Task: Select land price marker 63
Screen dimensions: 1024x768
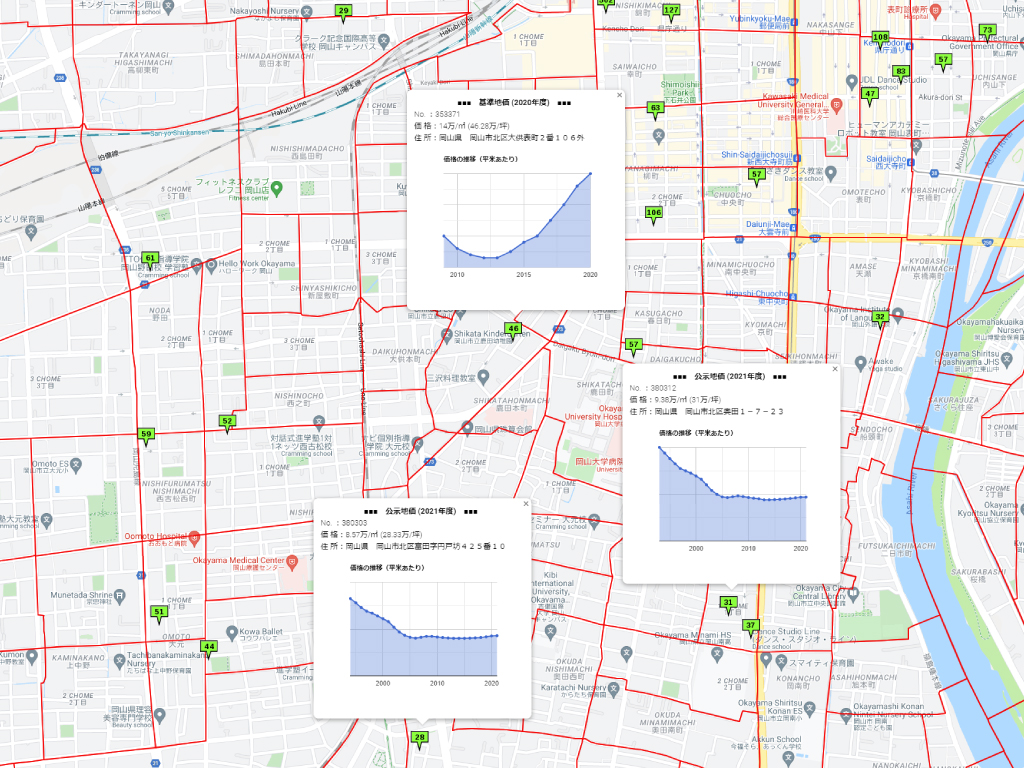Action: click(x=656, y=108)
